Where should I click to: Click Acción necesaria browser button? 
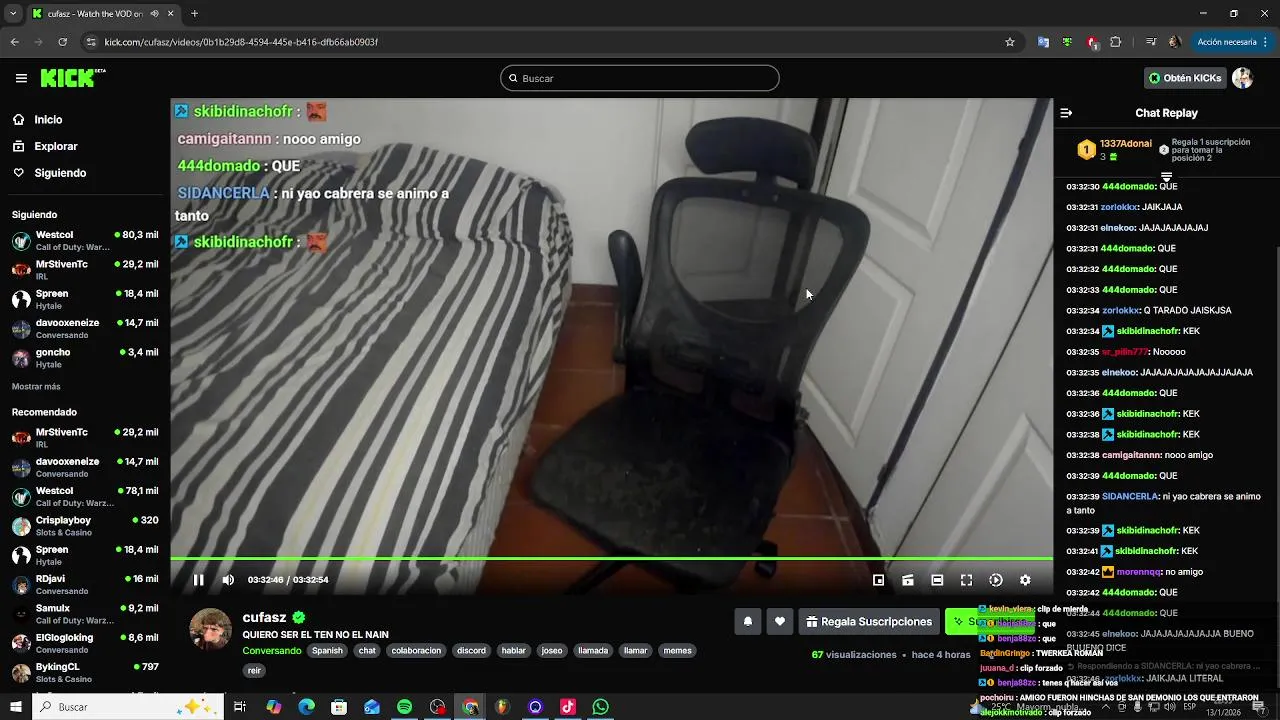pos(1226,42)
